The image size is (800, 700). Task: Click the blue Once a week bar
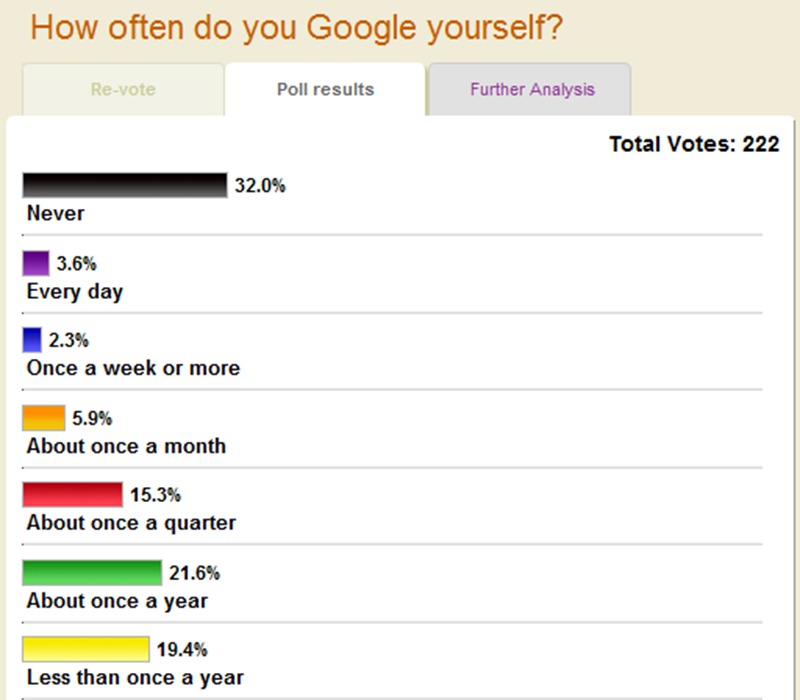point(32,340)
